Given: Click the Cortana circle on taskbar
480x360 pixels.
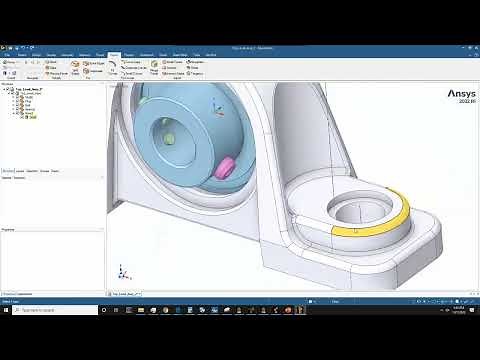Looking at the screenshot, I should pyautogui.click(x=104, y=310).
